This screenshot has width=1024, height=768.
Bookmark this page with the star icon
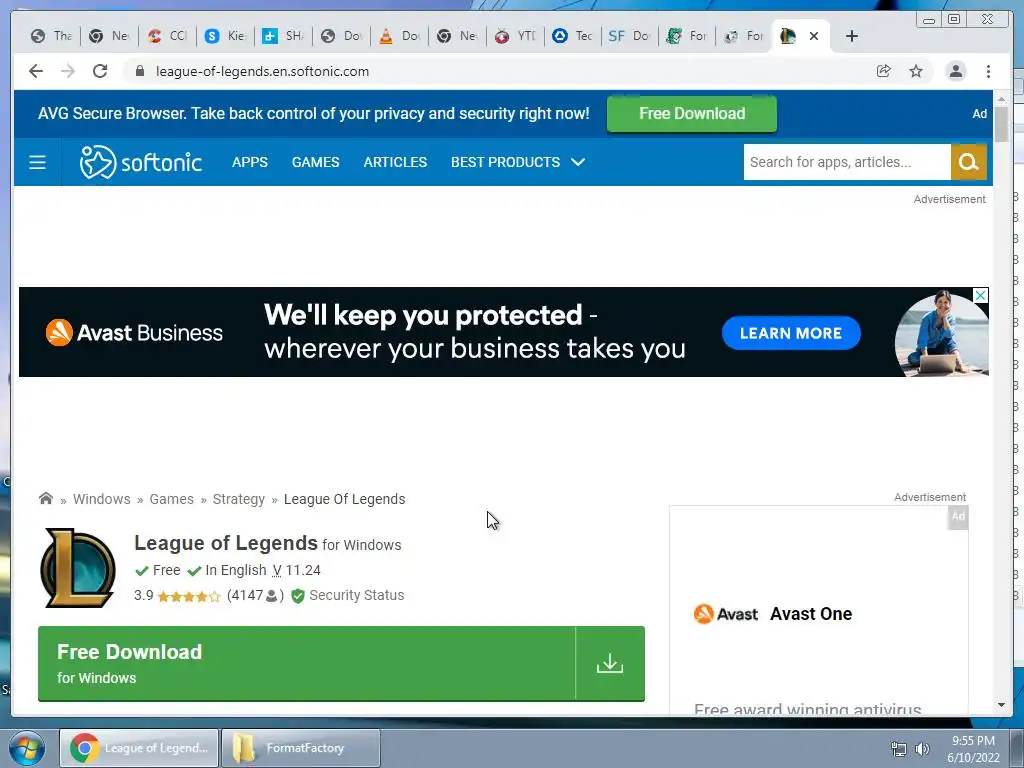916,71
